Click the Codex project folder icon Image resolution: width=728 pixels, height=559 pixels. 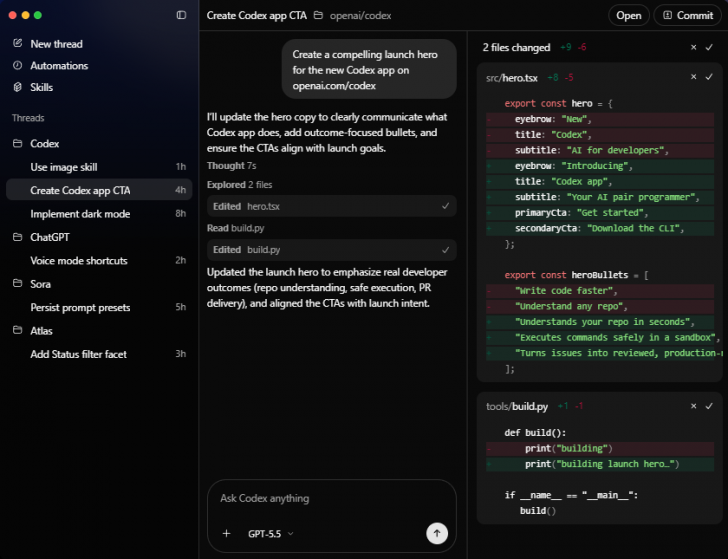[18, 143]
